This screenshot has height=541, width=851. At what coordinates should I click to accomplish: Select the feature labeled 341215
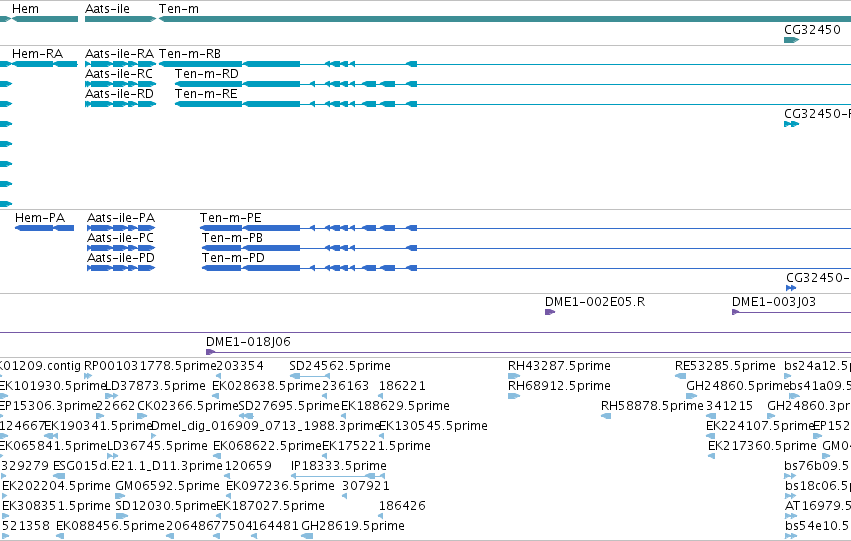(x=729, y=406)
